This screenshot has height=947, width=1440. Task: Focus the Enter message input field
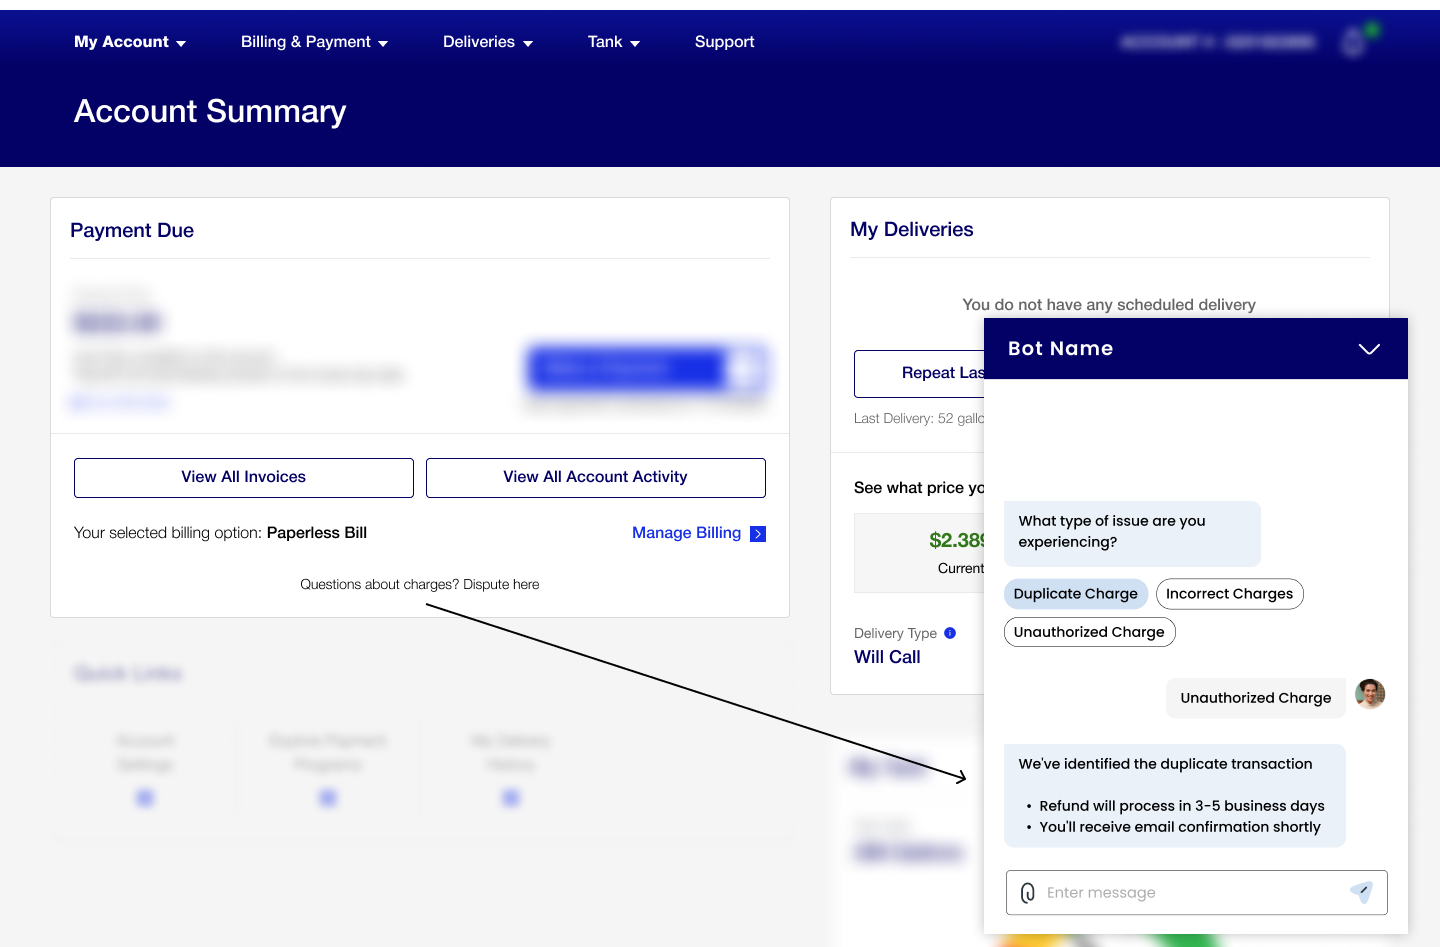(1197, 893)
